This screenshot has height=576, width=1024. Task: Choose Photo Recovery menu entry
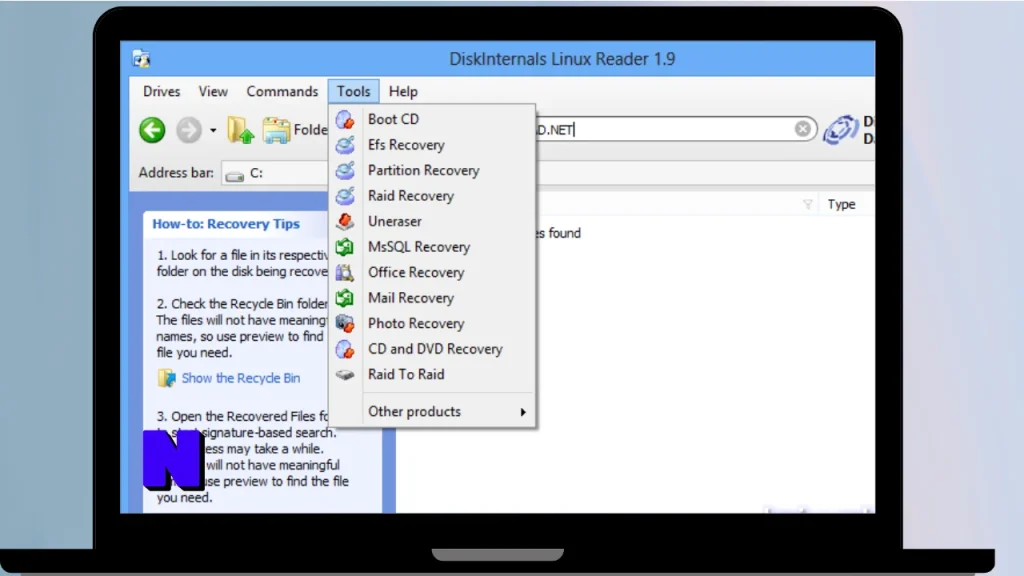coord(433,323)
